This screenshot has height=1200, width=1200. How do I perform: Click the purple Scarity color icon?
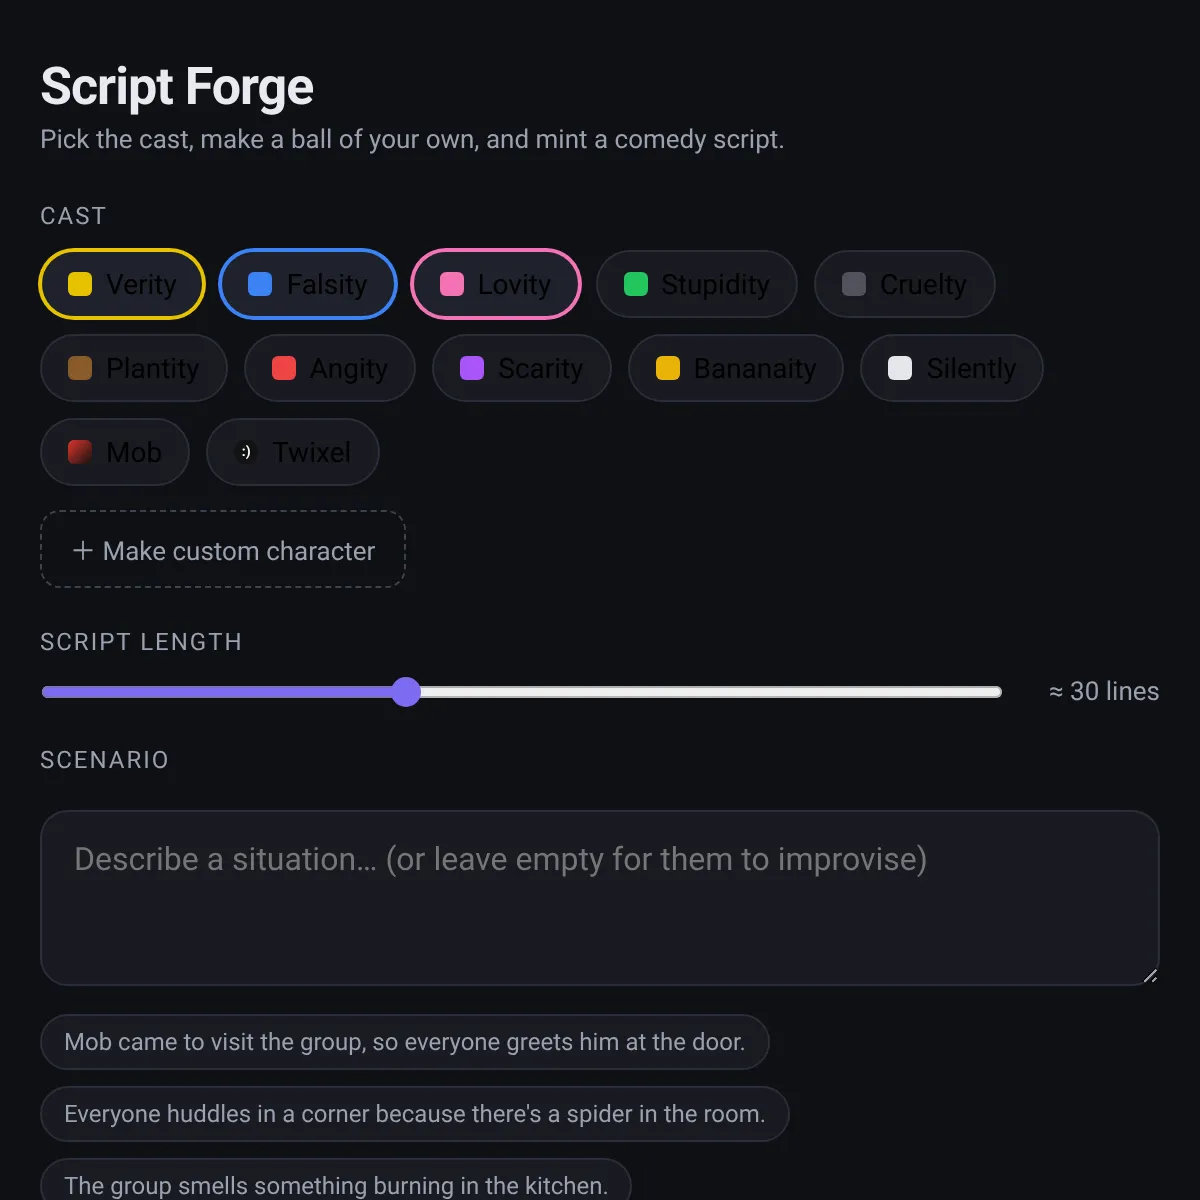click(x=472, y=368)
